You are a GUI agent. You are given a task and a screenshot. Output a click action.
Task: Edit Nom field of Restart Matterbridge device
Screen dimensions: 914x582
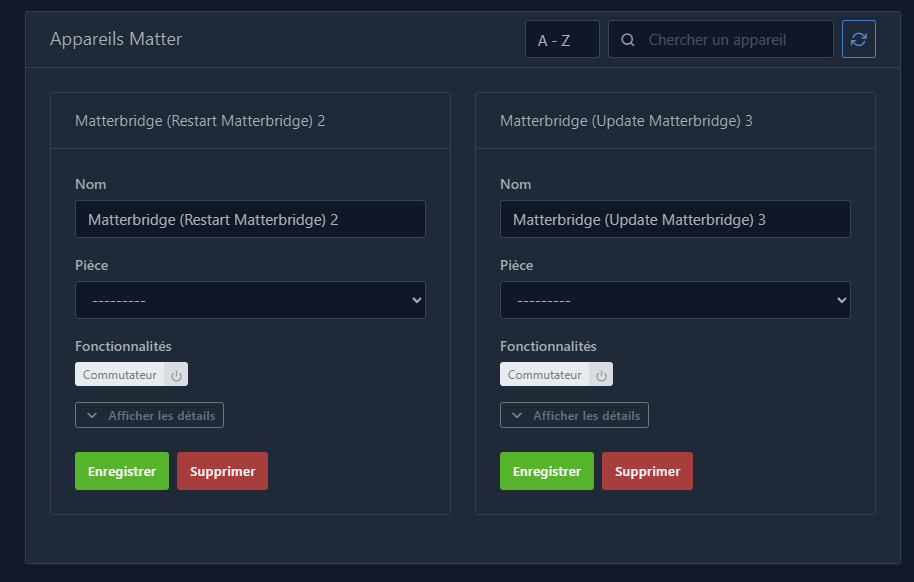point(250,219)
